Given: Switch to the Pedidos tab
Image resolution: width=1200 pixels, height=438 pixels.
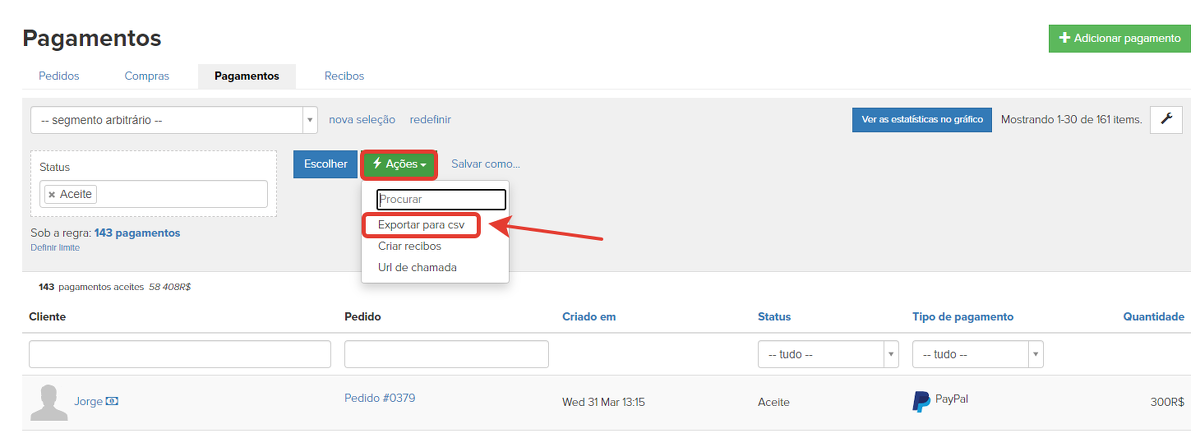Looking at the screenshot, I should click(x=59, y=76).
